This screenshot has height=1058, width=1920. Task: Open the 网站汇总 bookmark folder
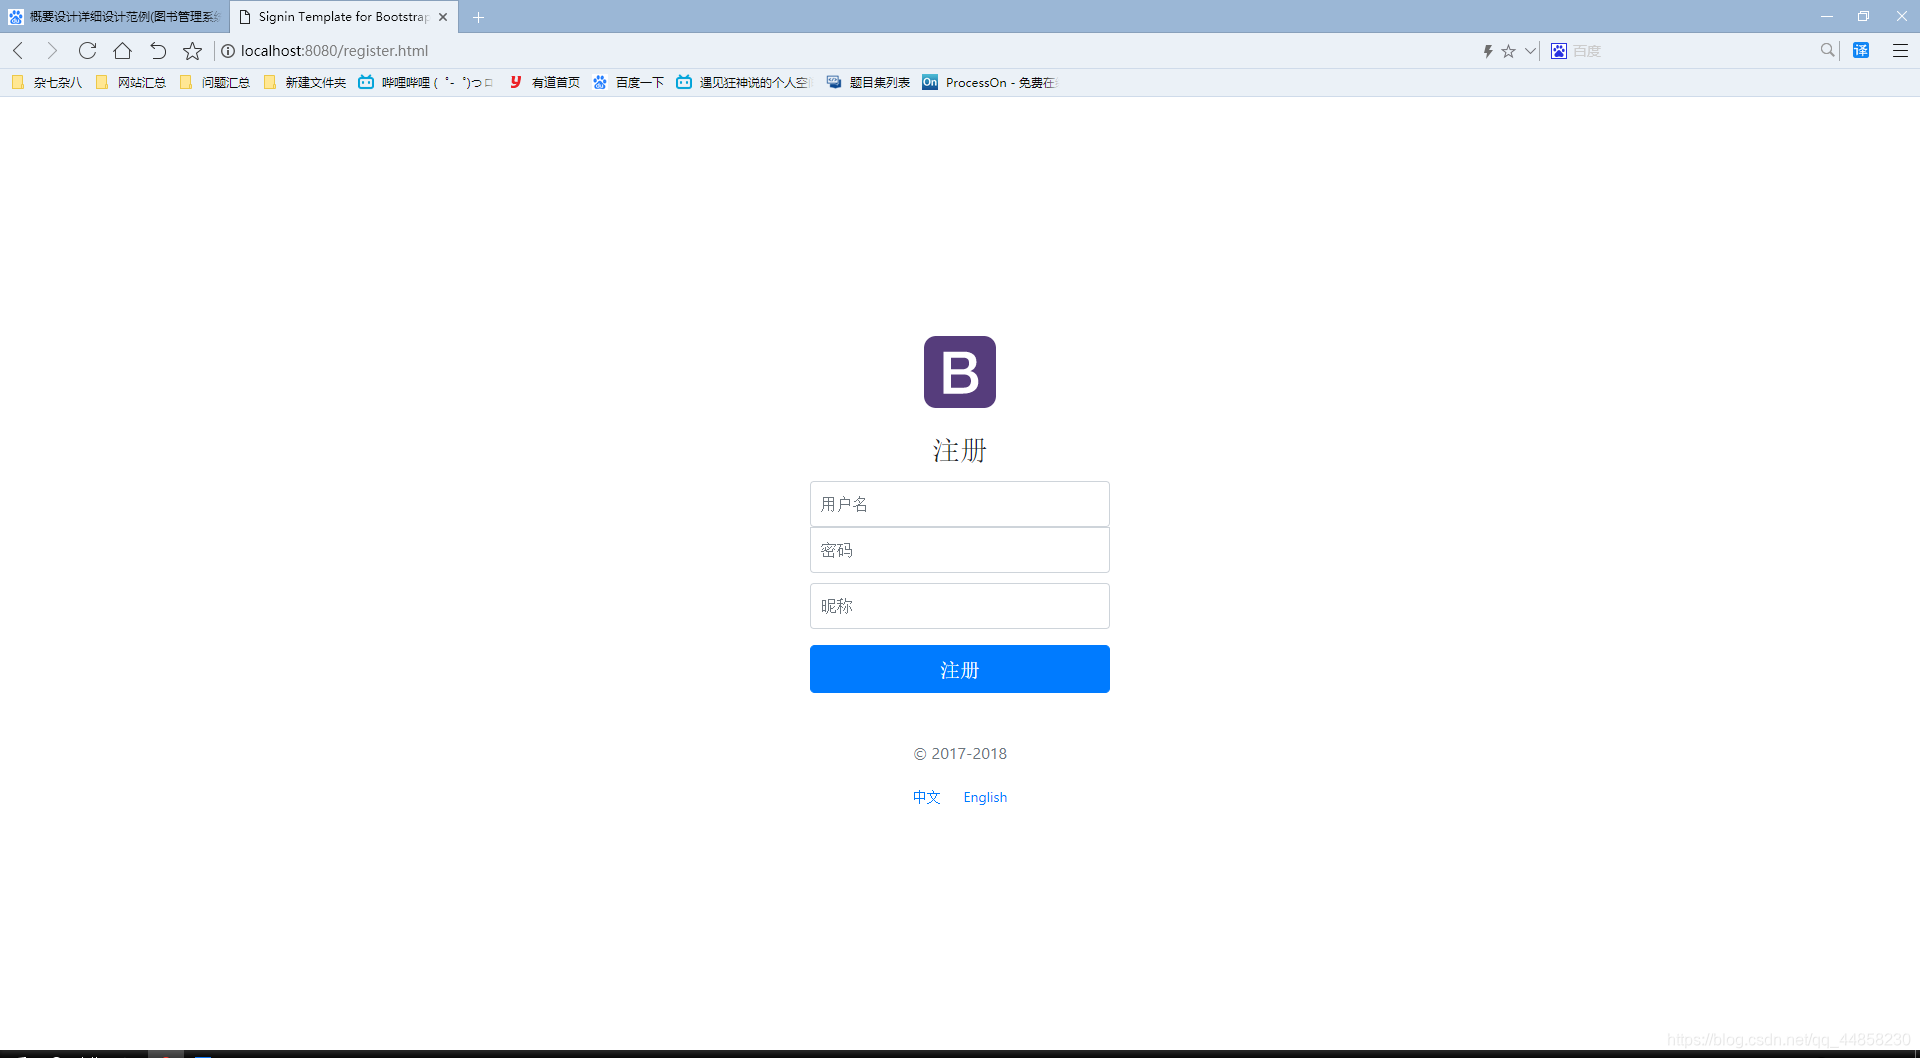(131, 82)
